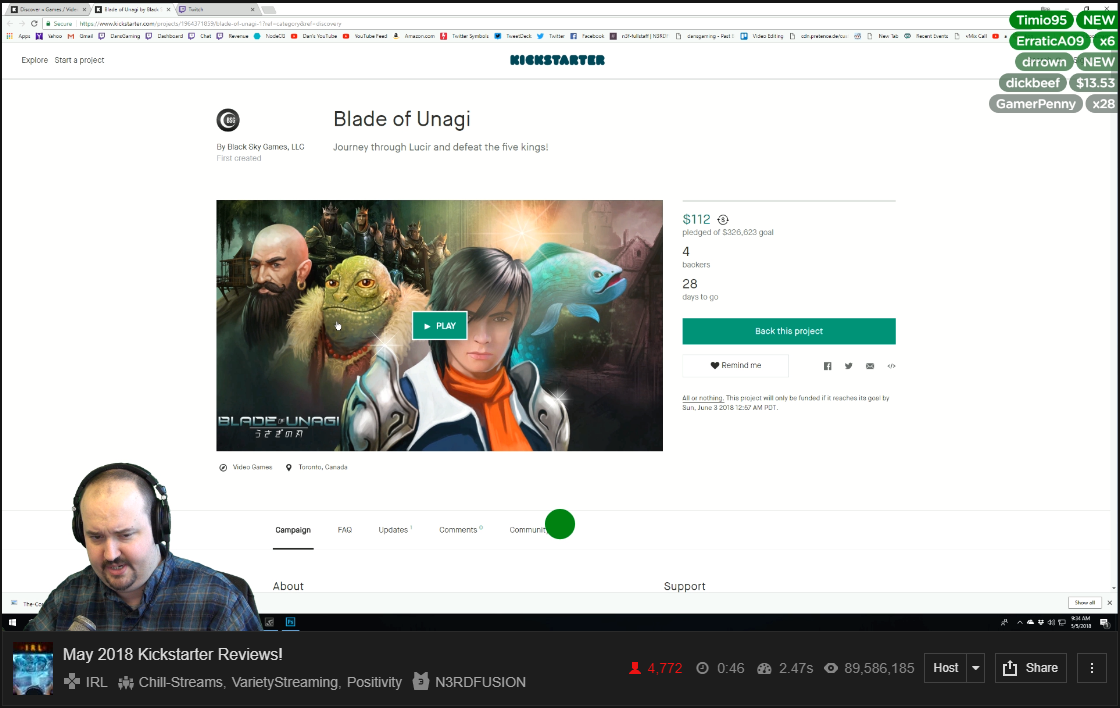
Task: Click the Back this project button
Action: (789, 331)
